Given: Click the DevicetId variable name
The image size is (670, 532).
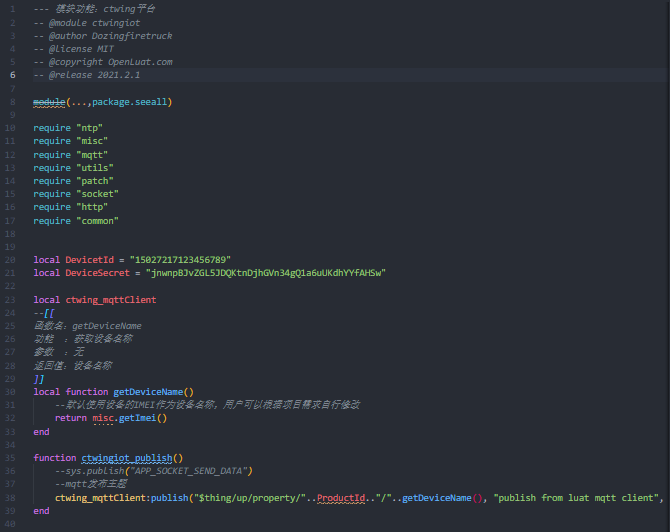Looking at the screenshot, I should point(90,260).
